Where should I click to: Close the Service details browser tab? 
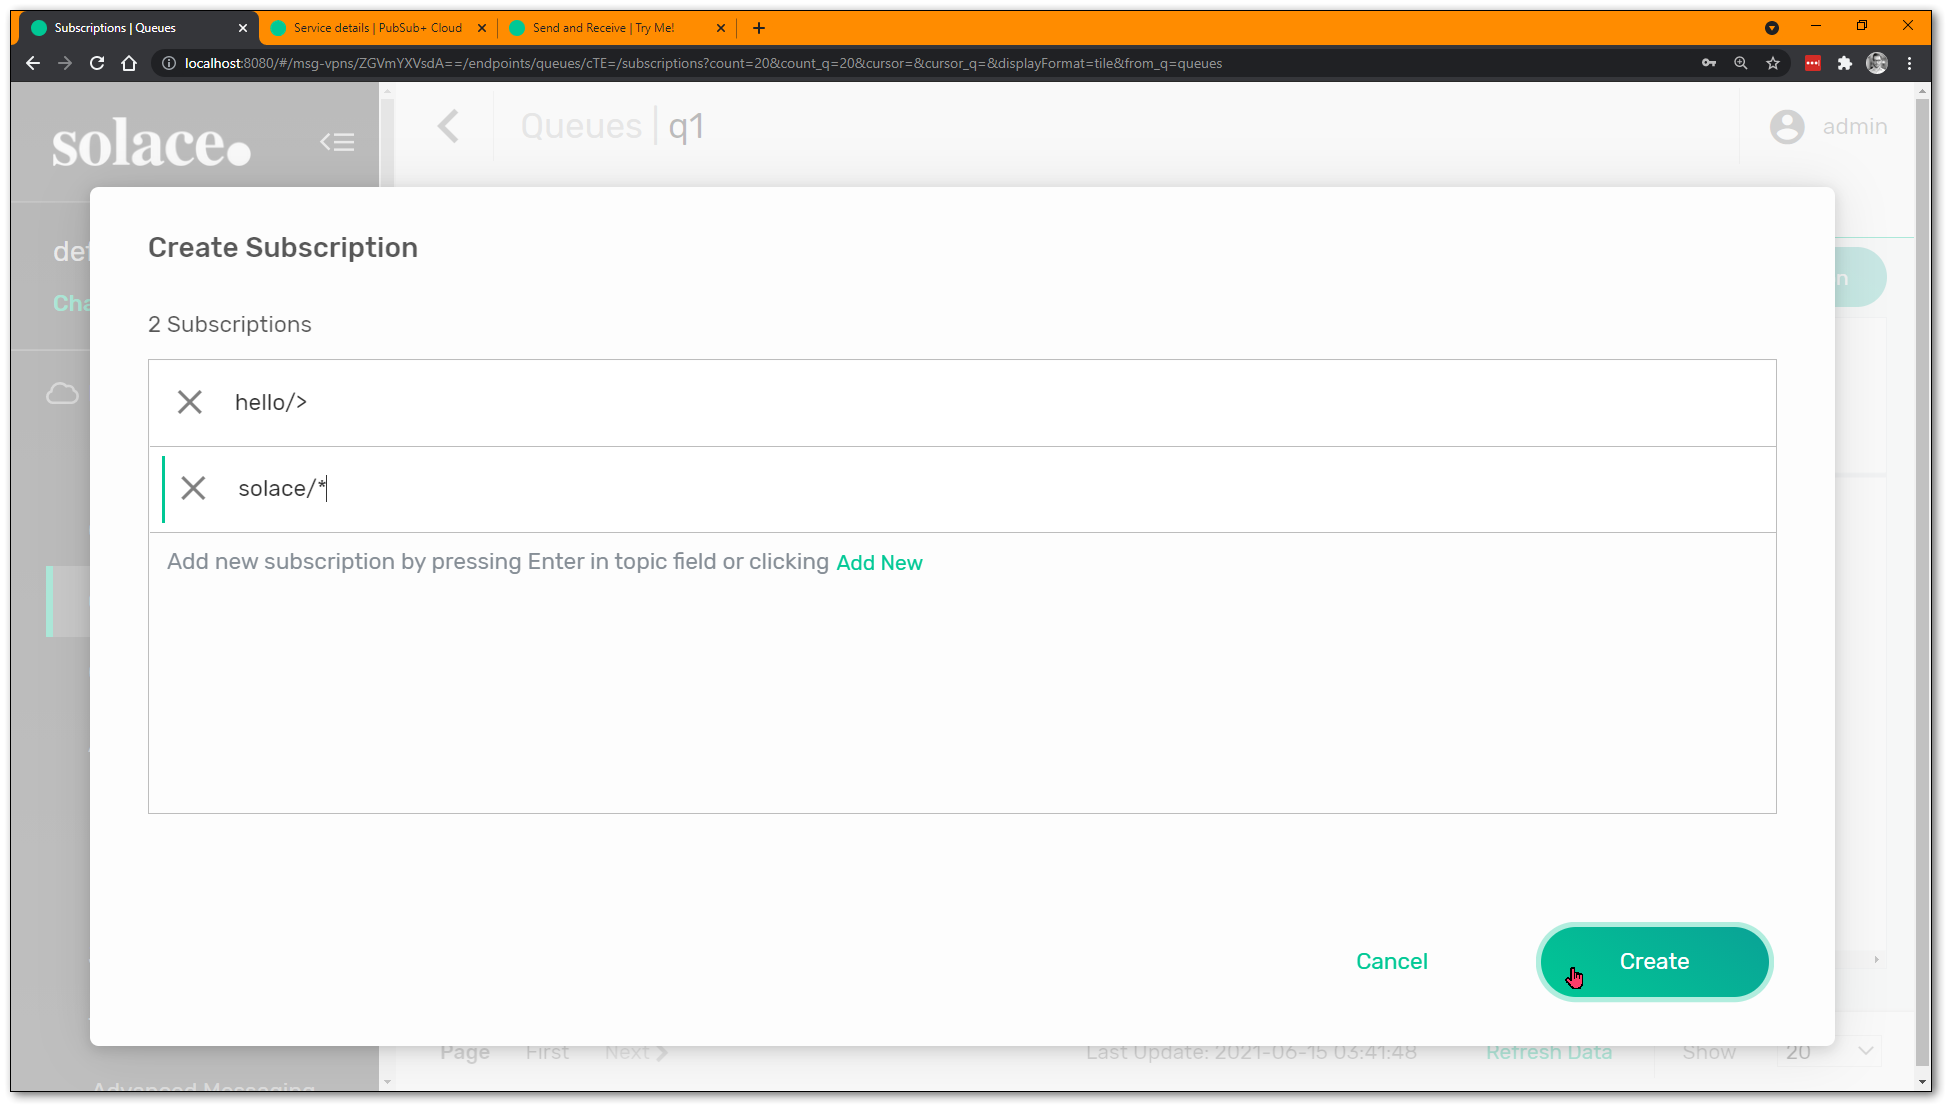pos(482,28)
